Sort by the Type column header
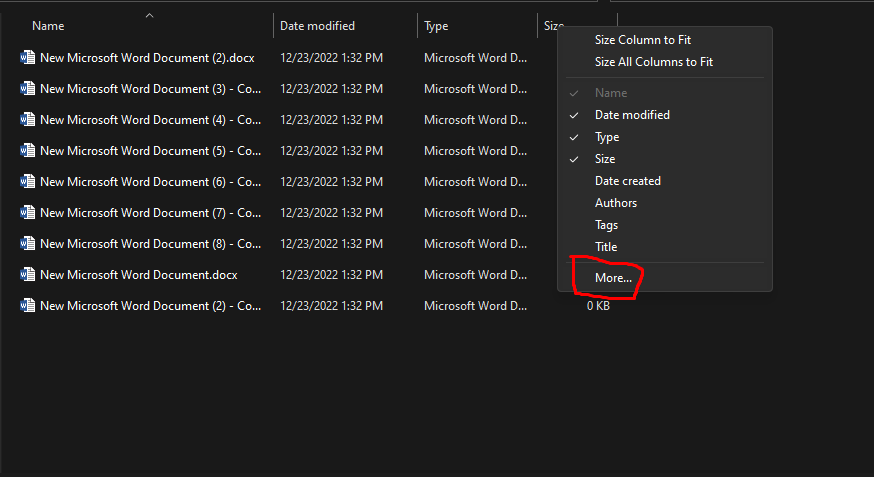 (x=436, y=26)
